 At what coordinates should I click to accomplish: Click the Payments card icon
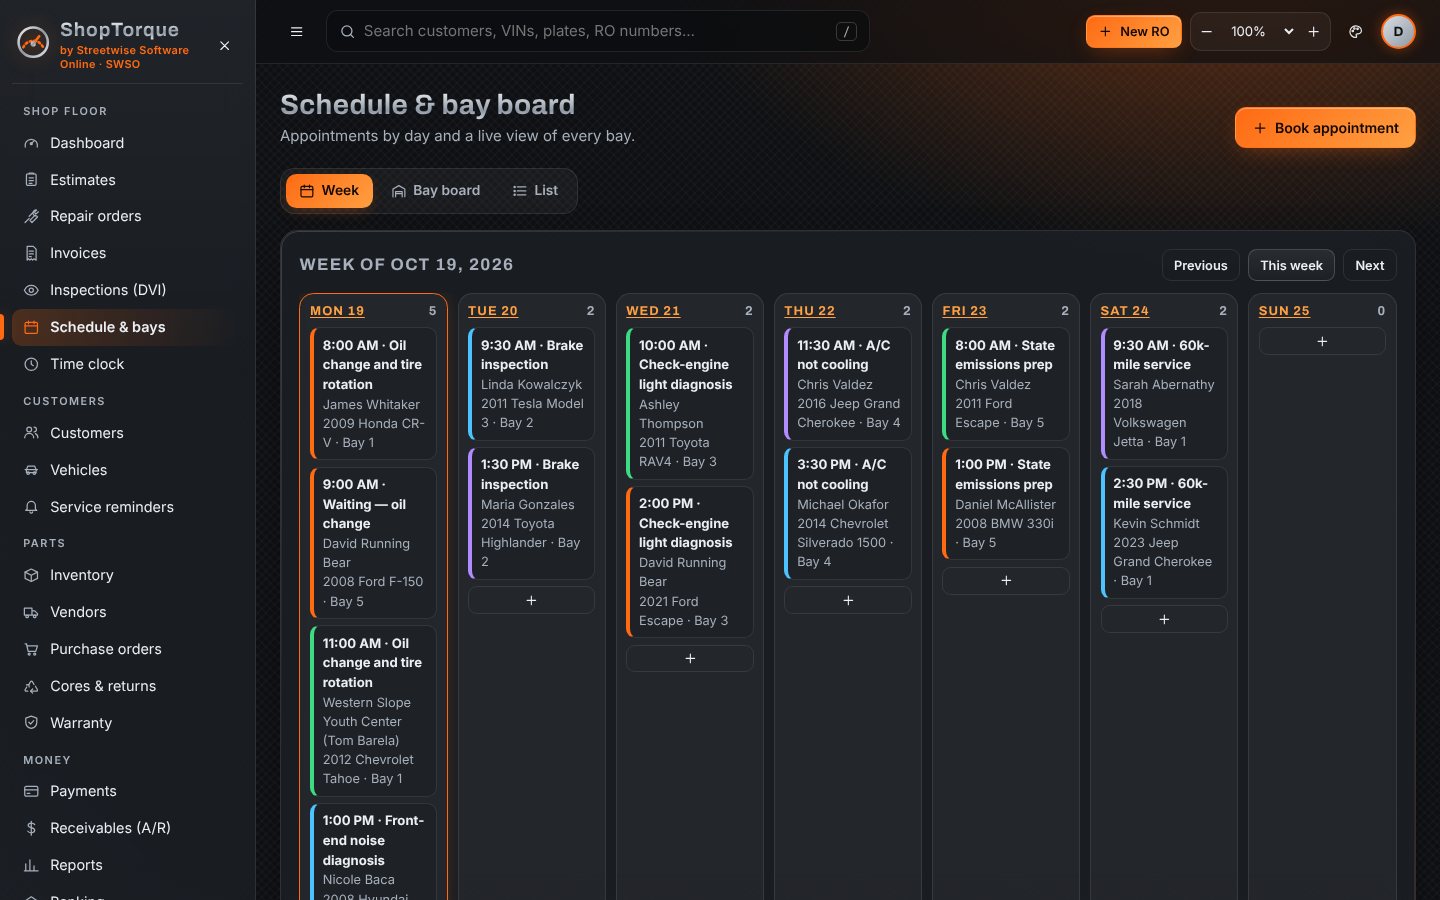pyautogui.click(x=31, y=791)
